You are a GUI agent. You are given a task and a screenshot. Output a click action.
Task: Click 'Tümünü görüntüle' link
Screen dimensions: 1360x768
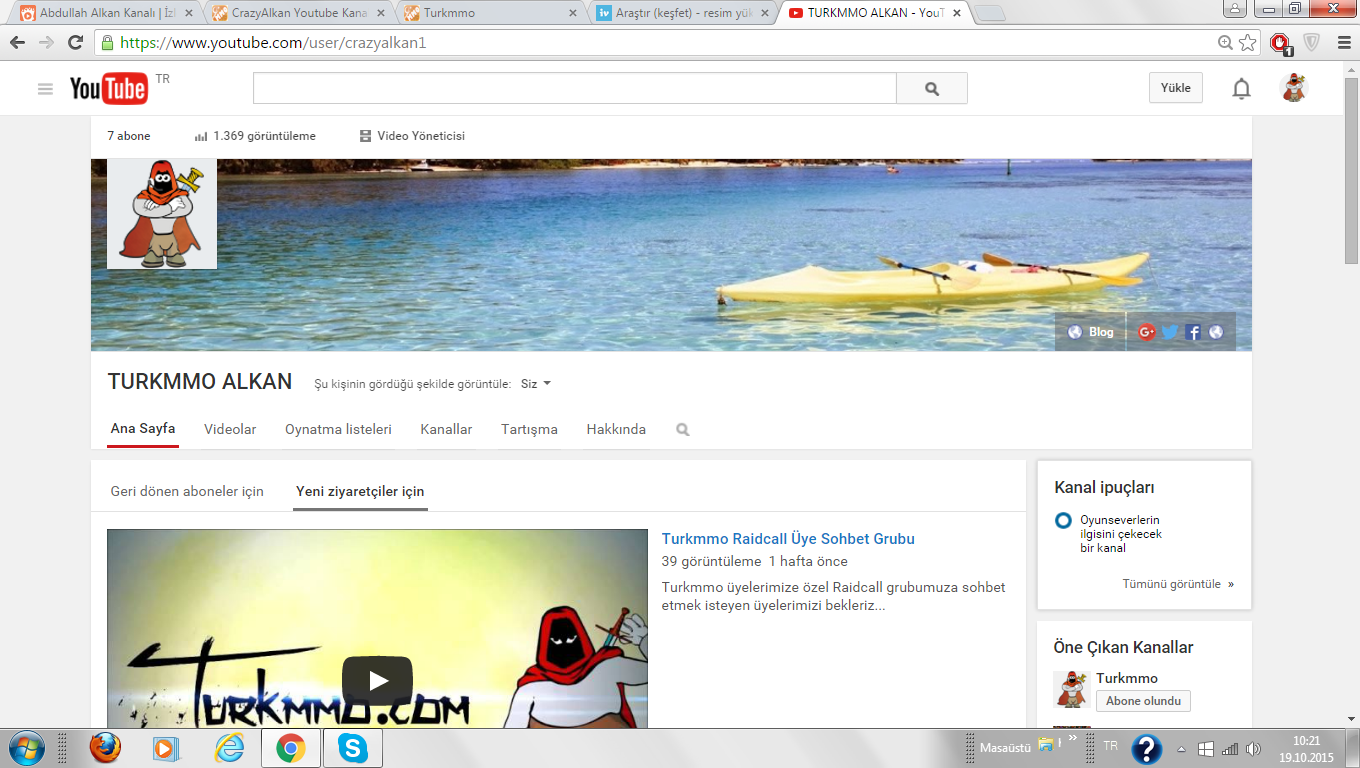[x=1178, y=584]
